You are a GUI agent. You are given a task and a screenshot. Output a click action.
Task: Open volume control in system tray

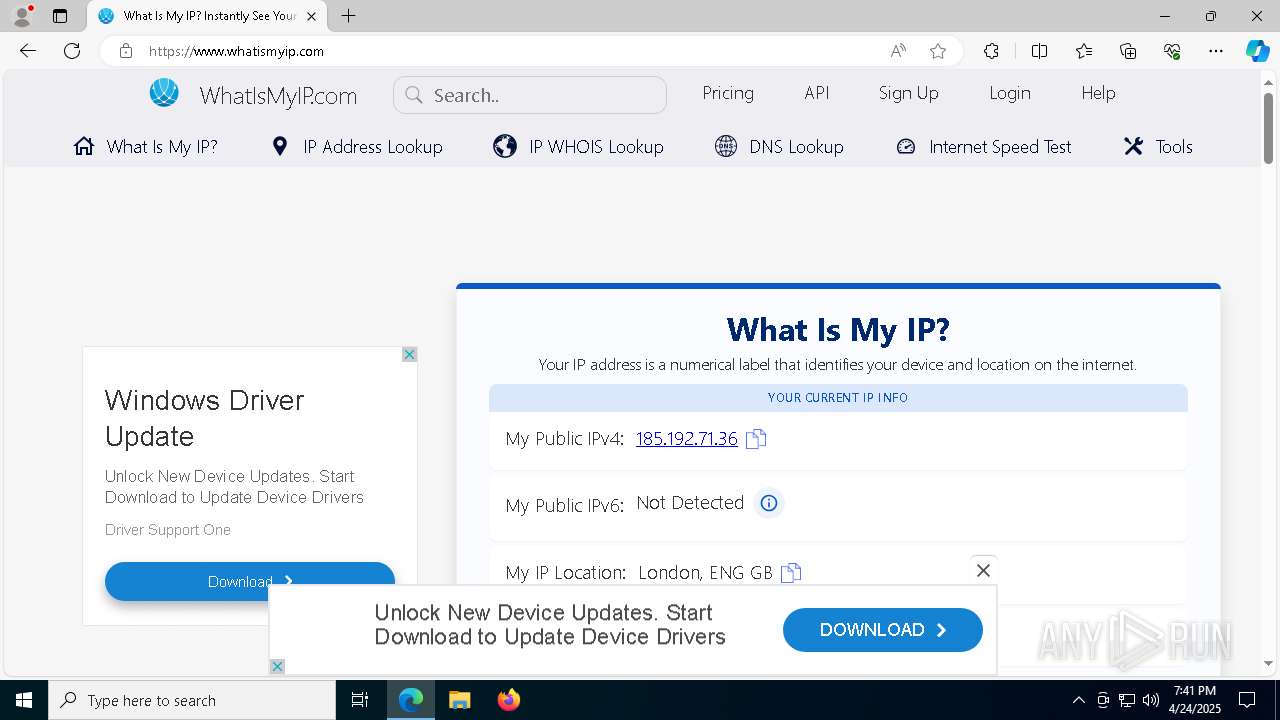1151,700
